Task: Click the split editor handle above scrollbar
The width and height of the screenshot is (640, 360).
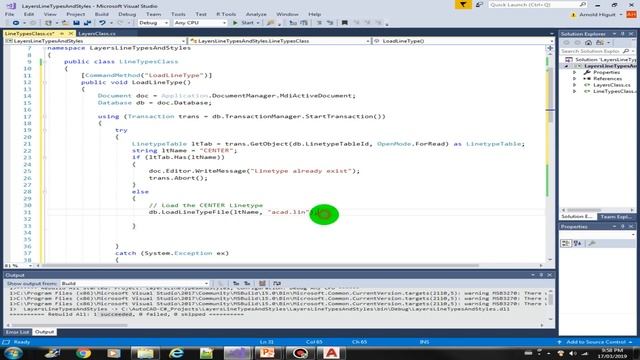Action: [x=550, y=48]
